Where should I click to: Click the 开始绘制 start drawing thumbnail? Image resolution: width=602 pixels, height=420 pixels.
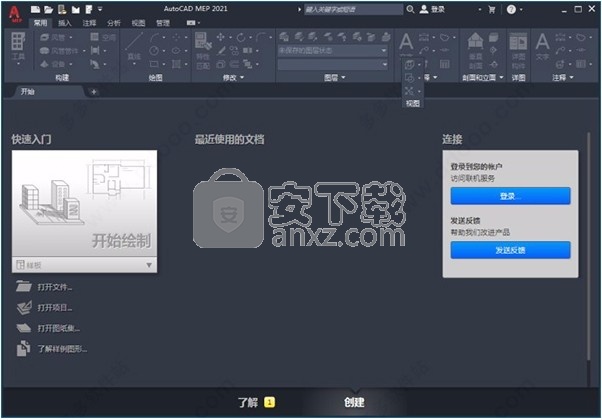pos(84,203)
